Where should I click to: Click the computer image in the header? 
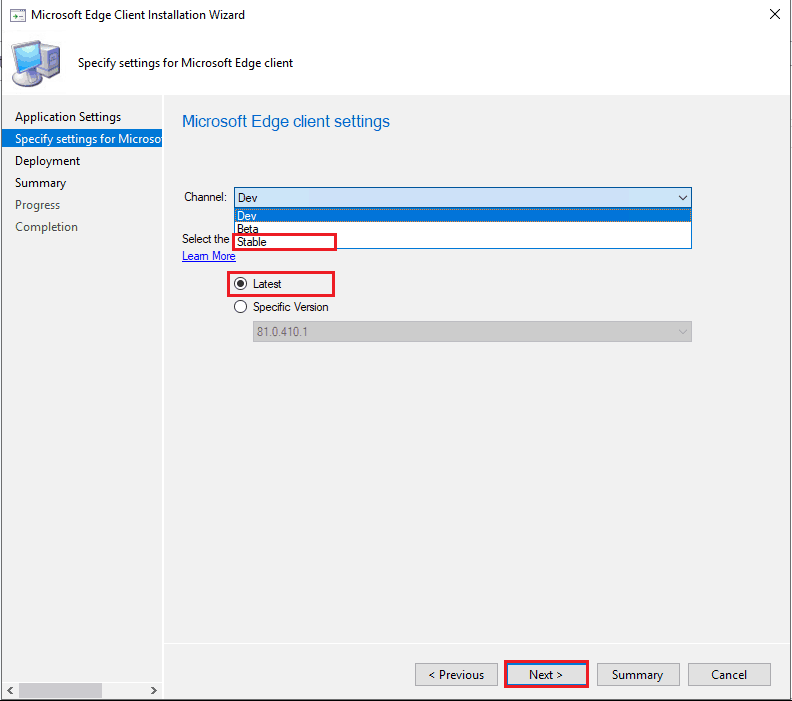pyautogui.click(x=36, y=63)
